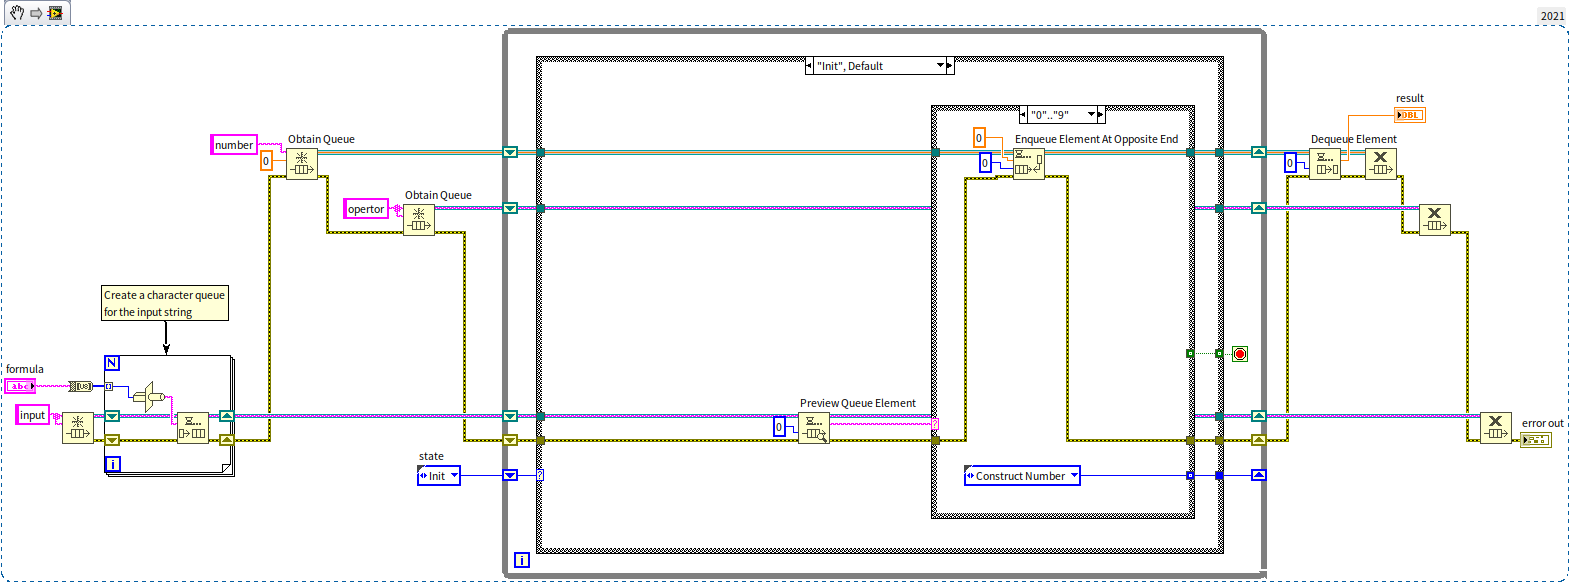Click the While Loop iteration terminal i
The image size is (1570, 583).
tap(521, 560)
